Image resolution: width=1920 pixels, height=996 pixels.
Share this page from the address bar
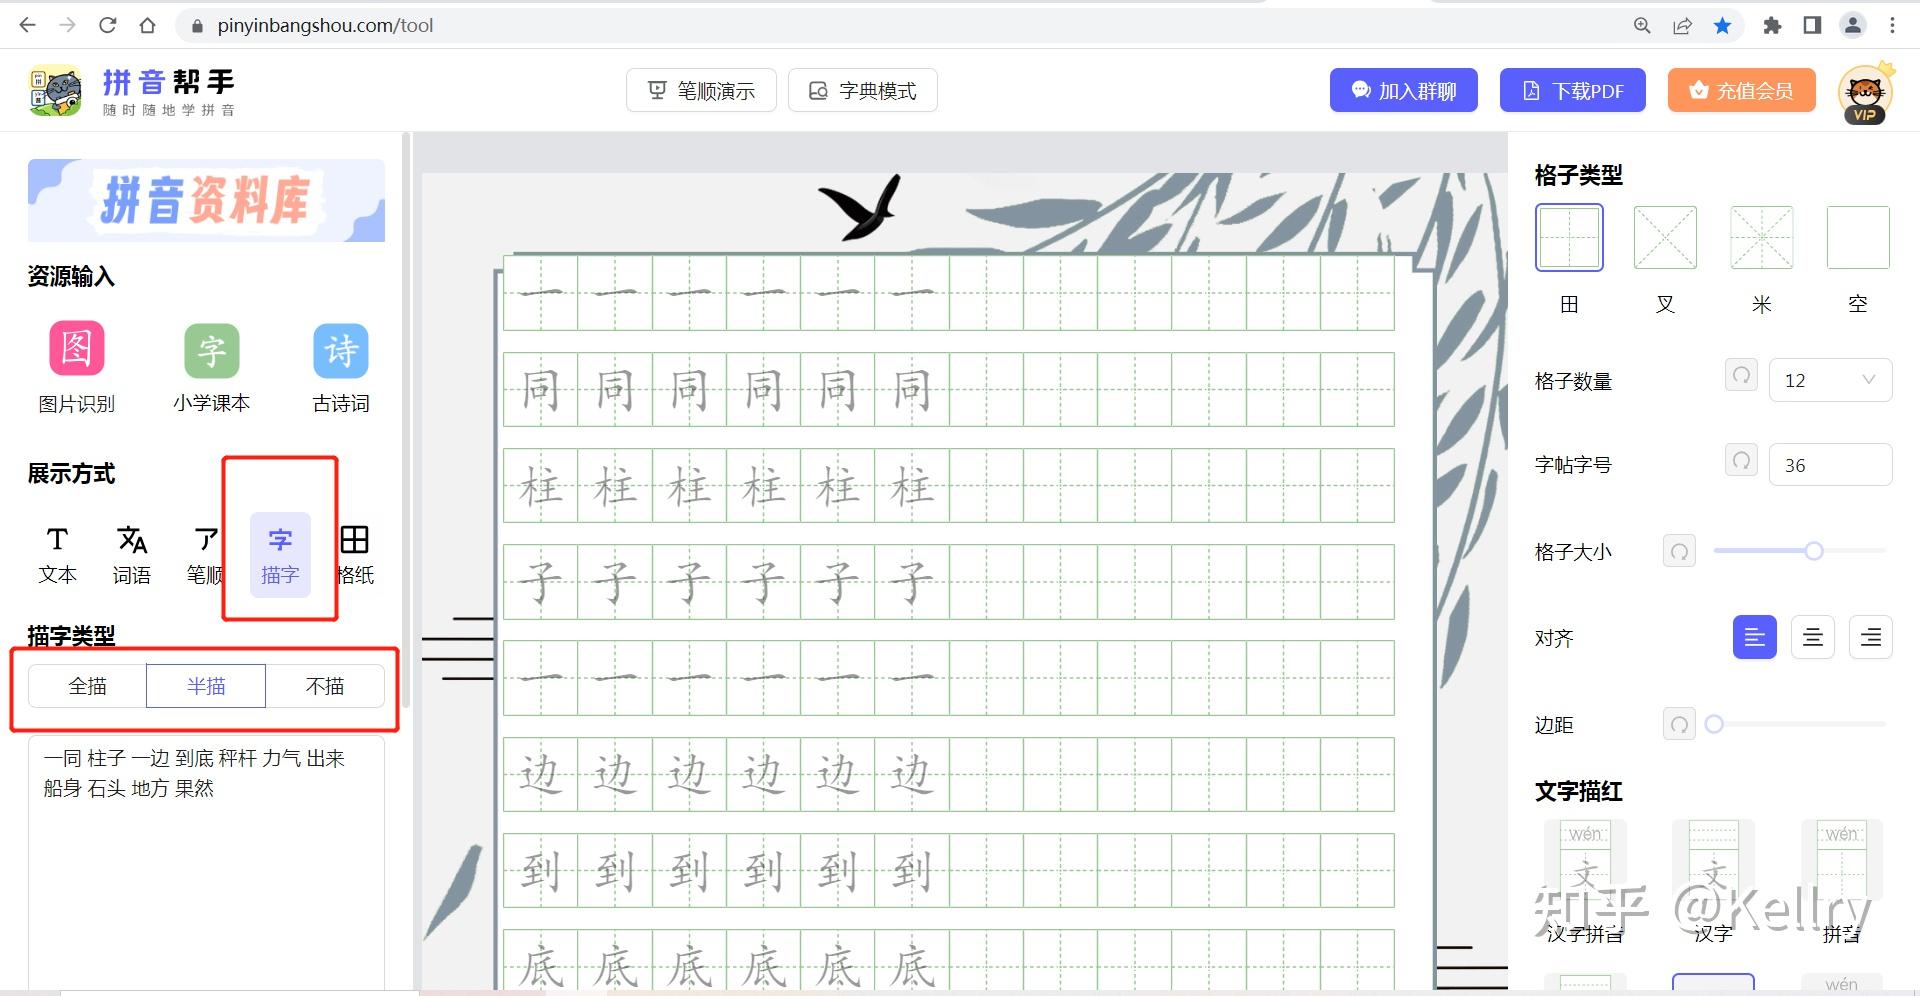[1682, 26]
